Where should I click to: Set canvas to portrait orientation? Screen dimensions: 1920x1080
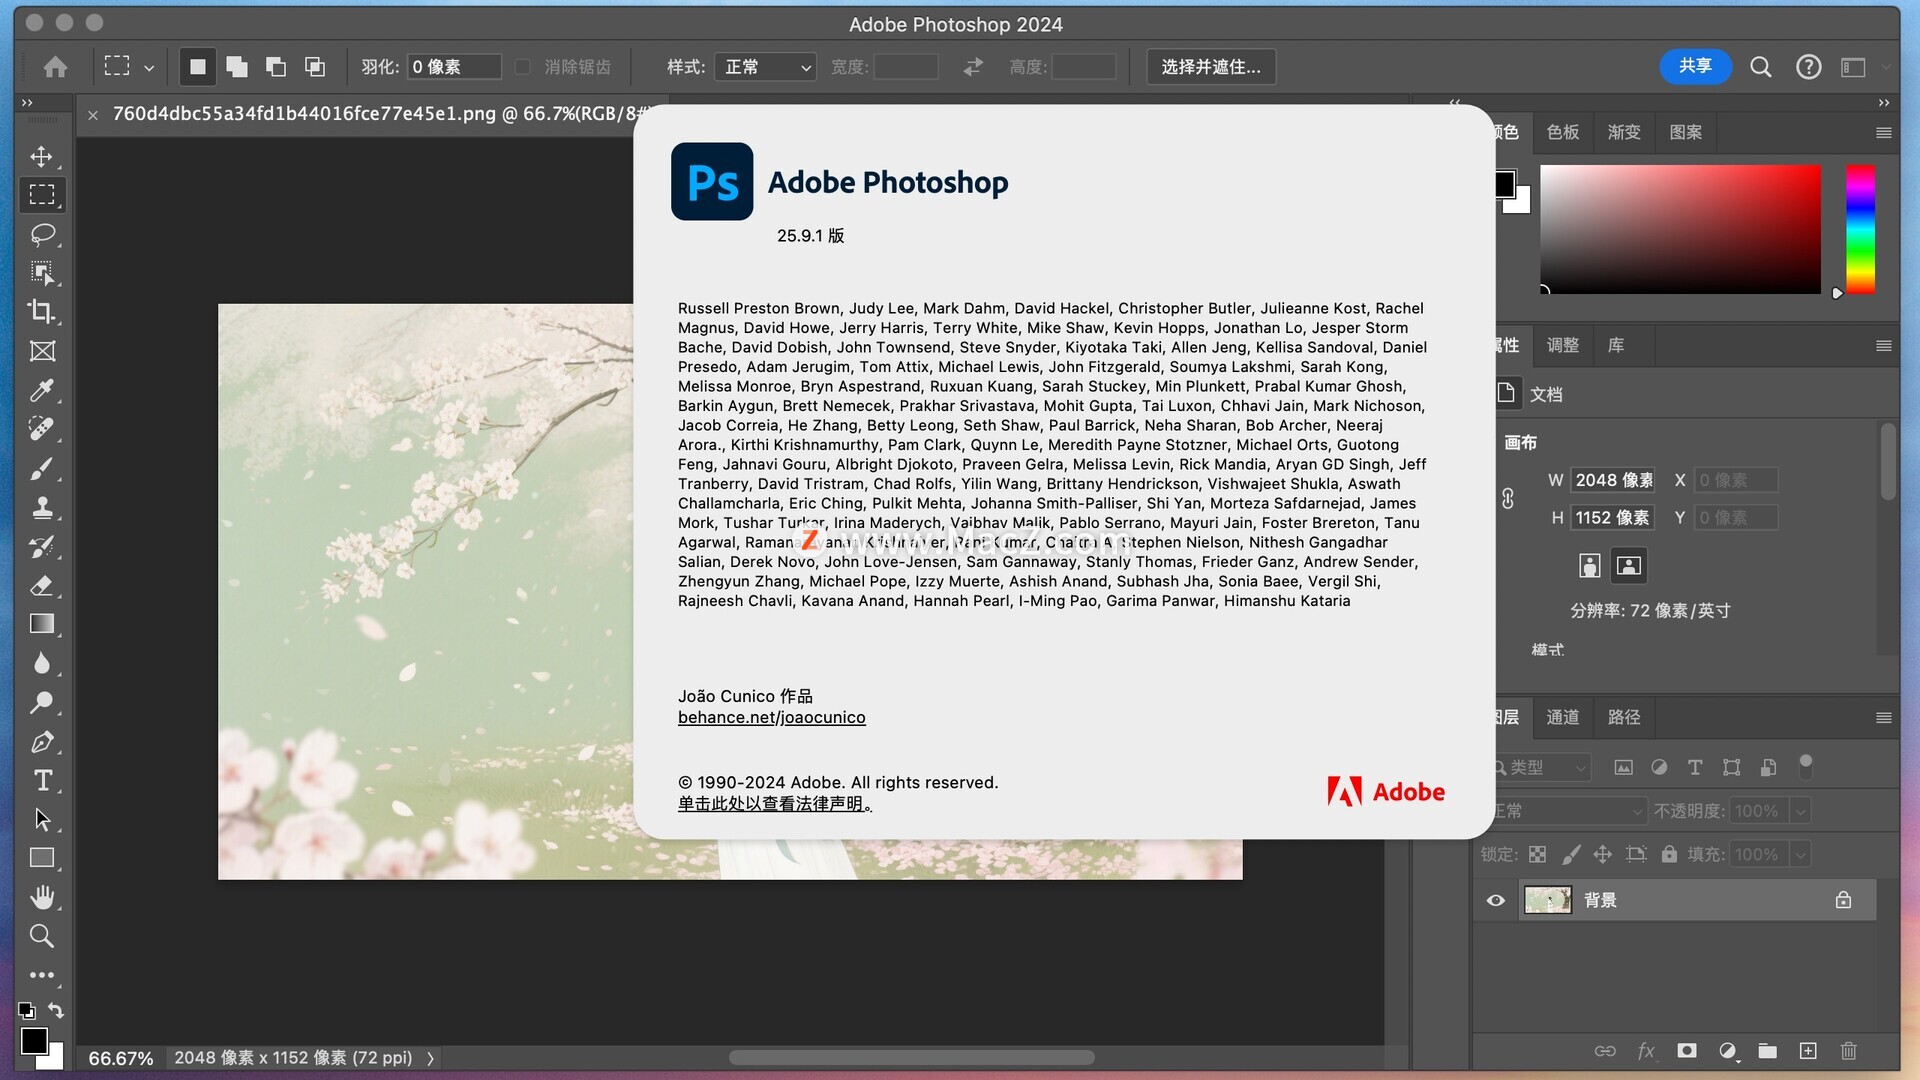coord(1589,566)
